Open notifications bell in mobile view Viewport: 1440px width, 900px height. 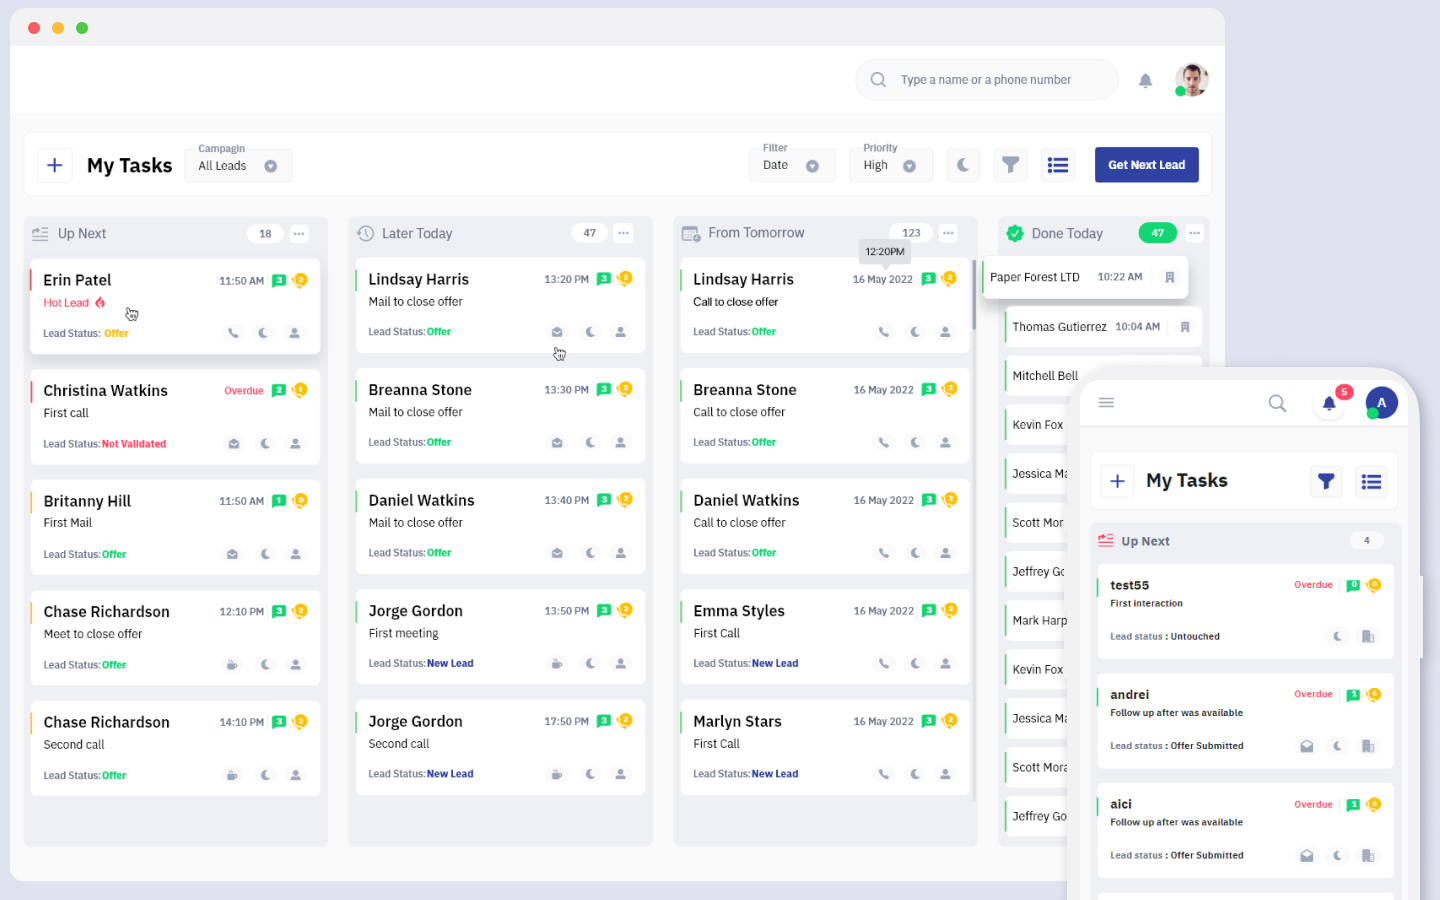(1329, 403)
